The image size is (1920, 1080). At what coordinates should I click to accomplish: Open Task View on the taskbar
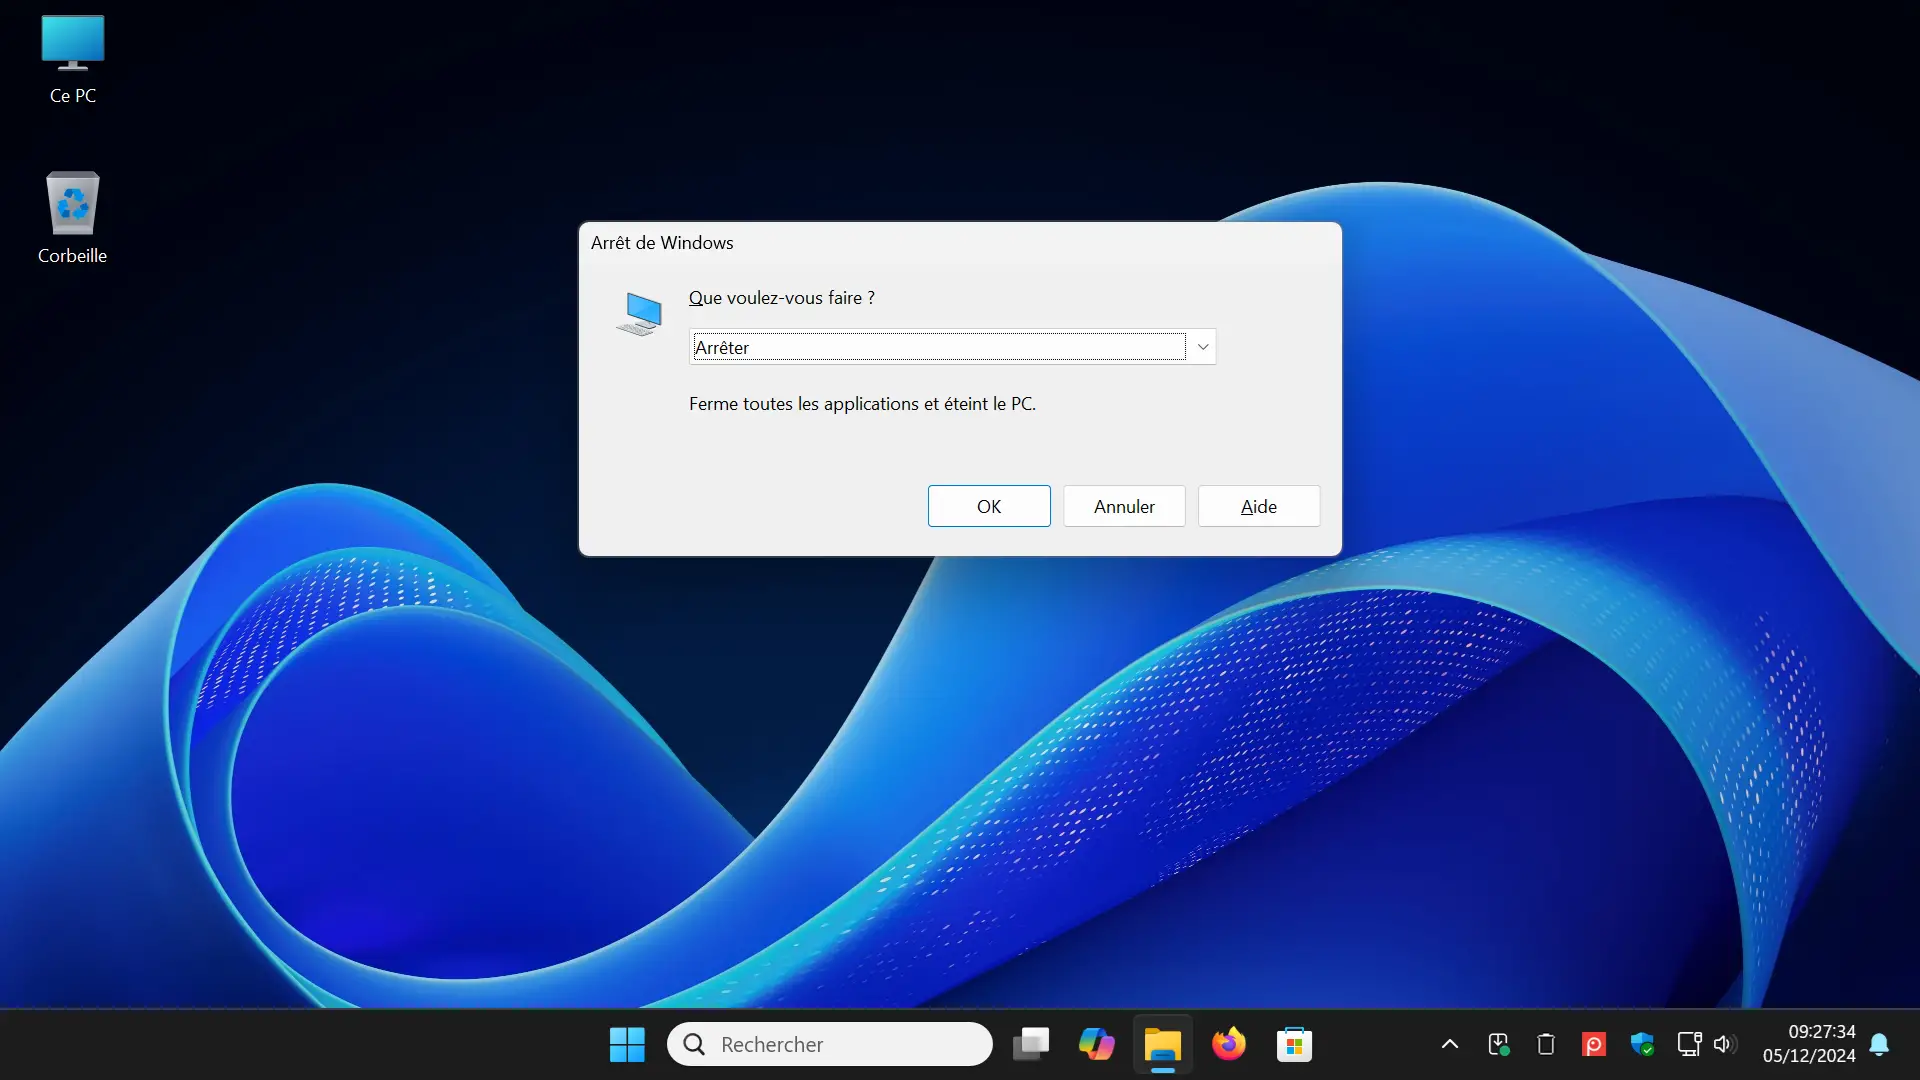point(1031,1045)
